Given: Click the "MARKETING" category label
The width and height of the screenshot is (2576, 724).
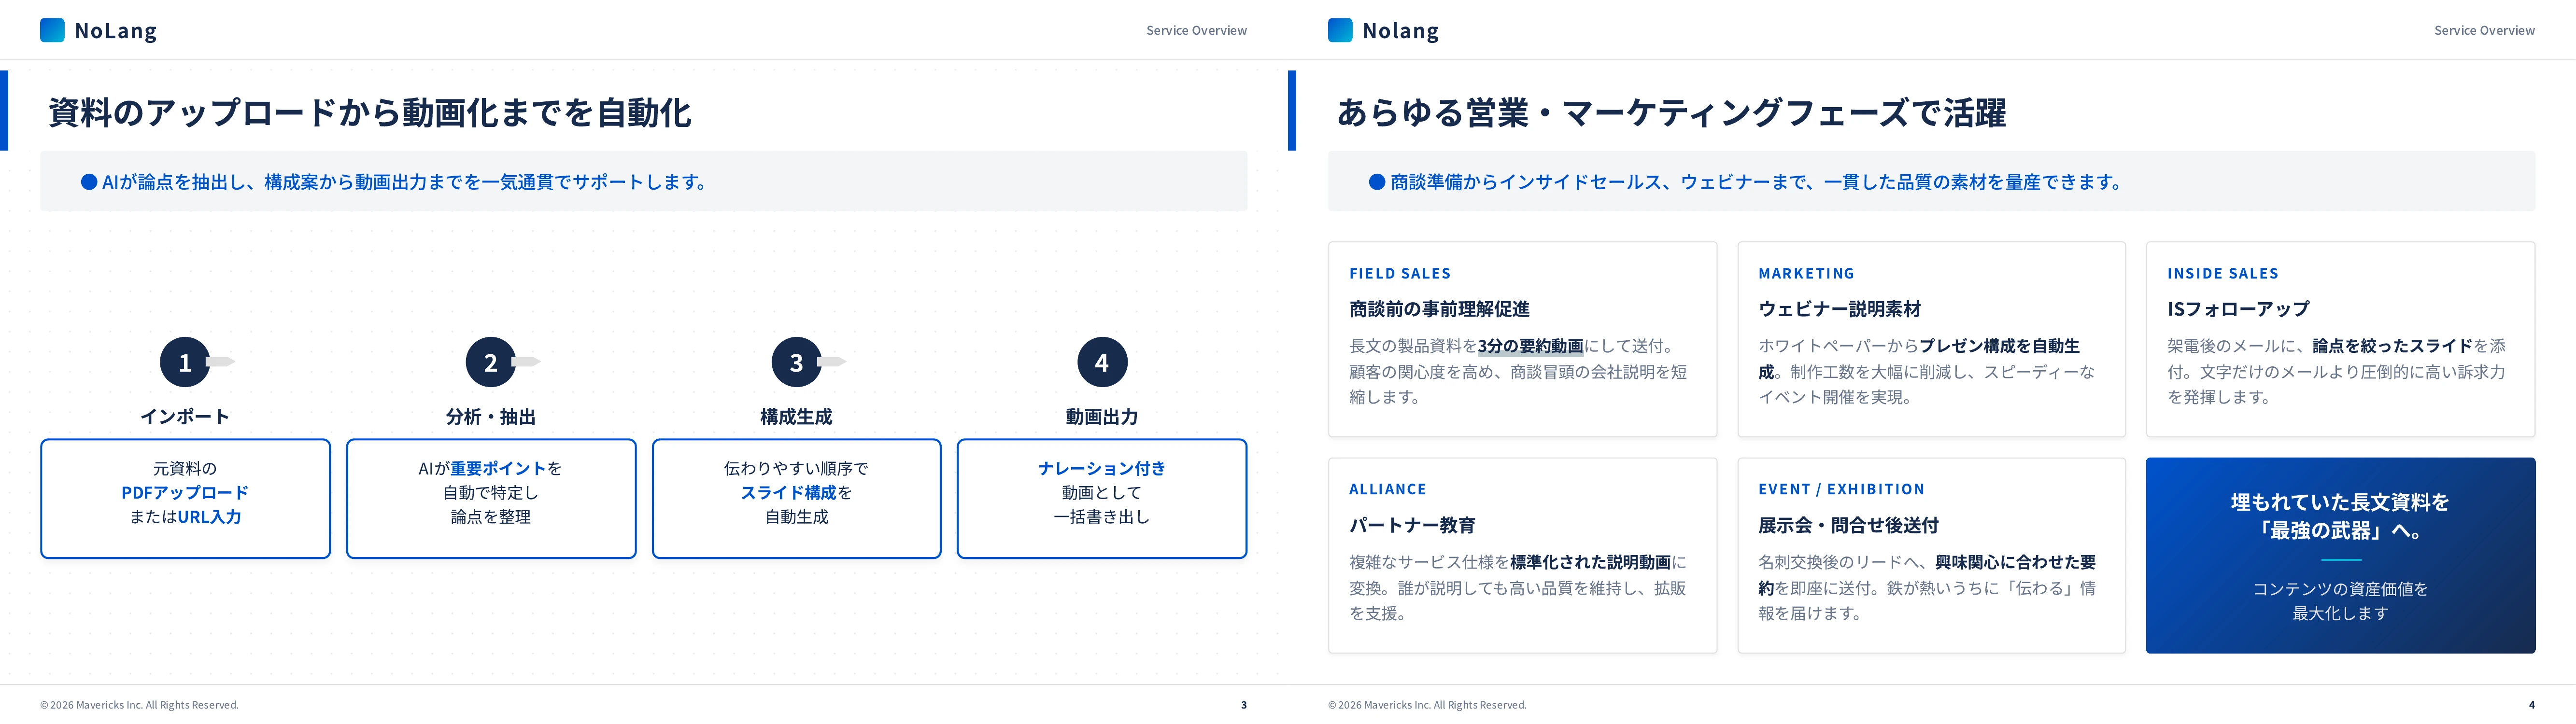Looking at the screenshot, I should pos(1806,274).
